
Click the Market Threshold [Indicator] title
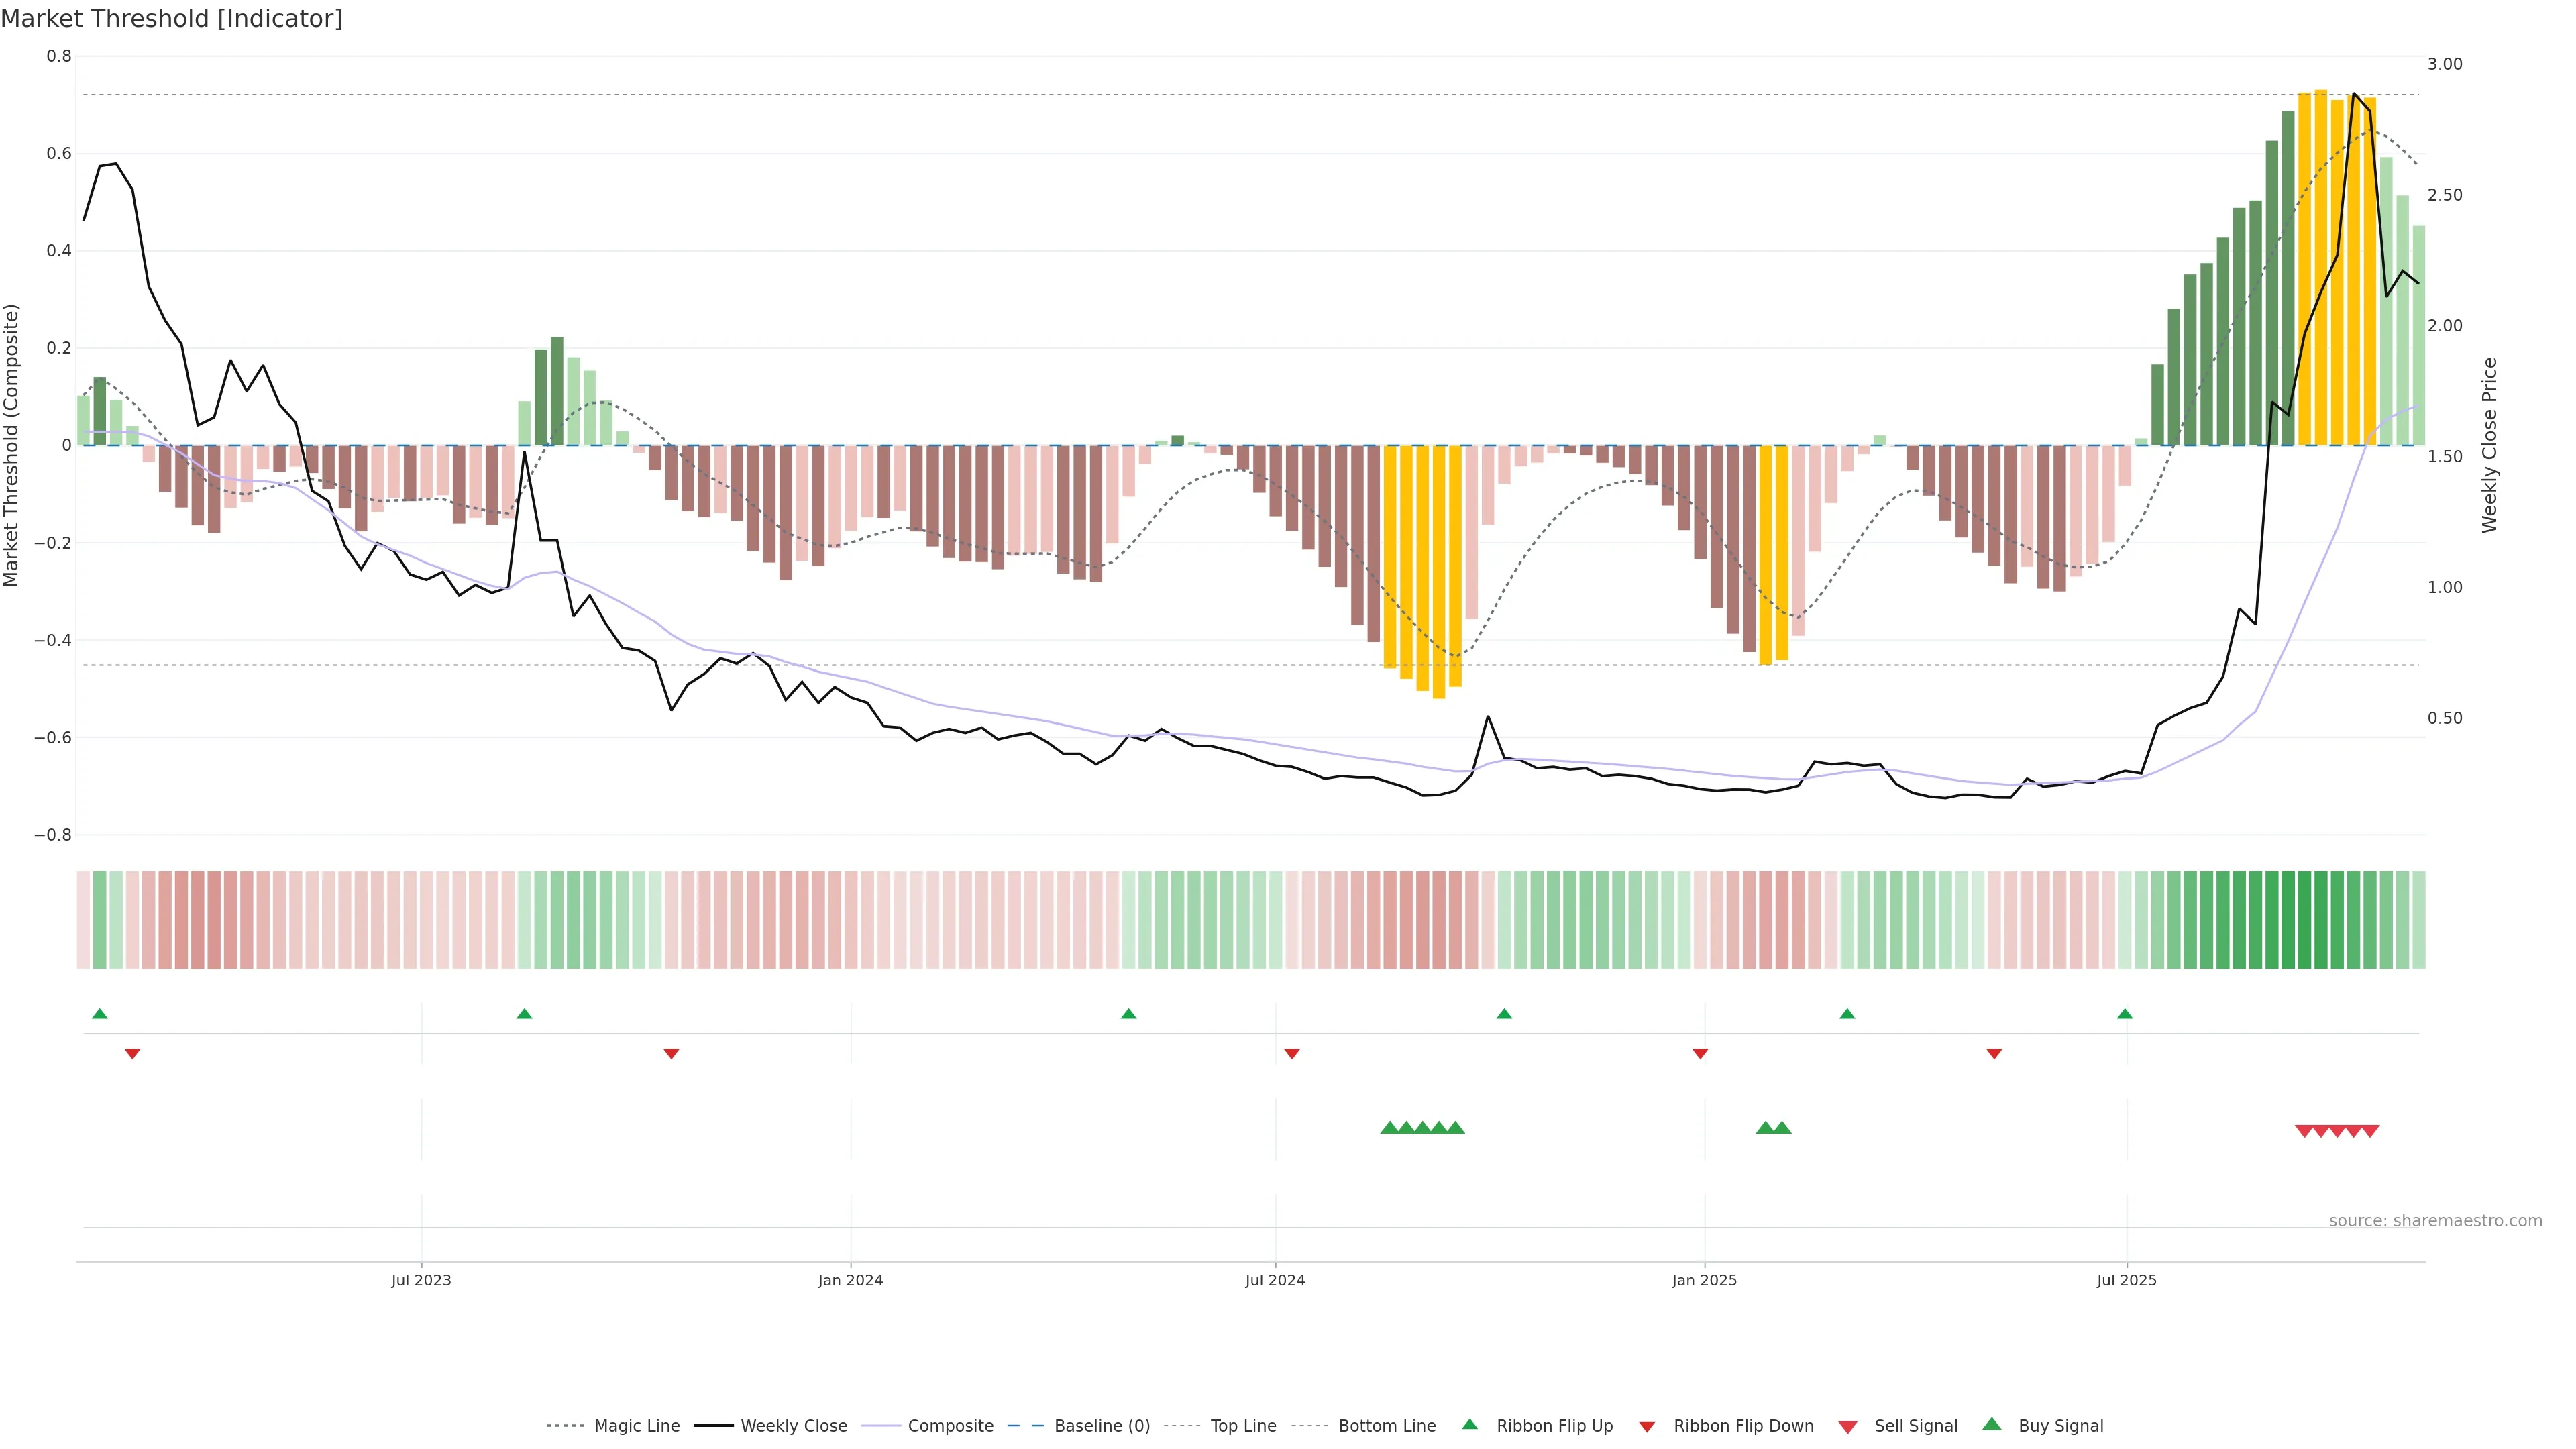(171, 19)
